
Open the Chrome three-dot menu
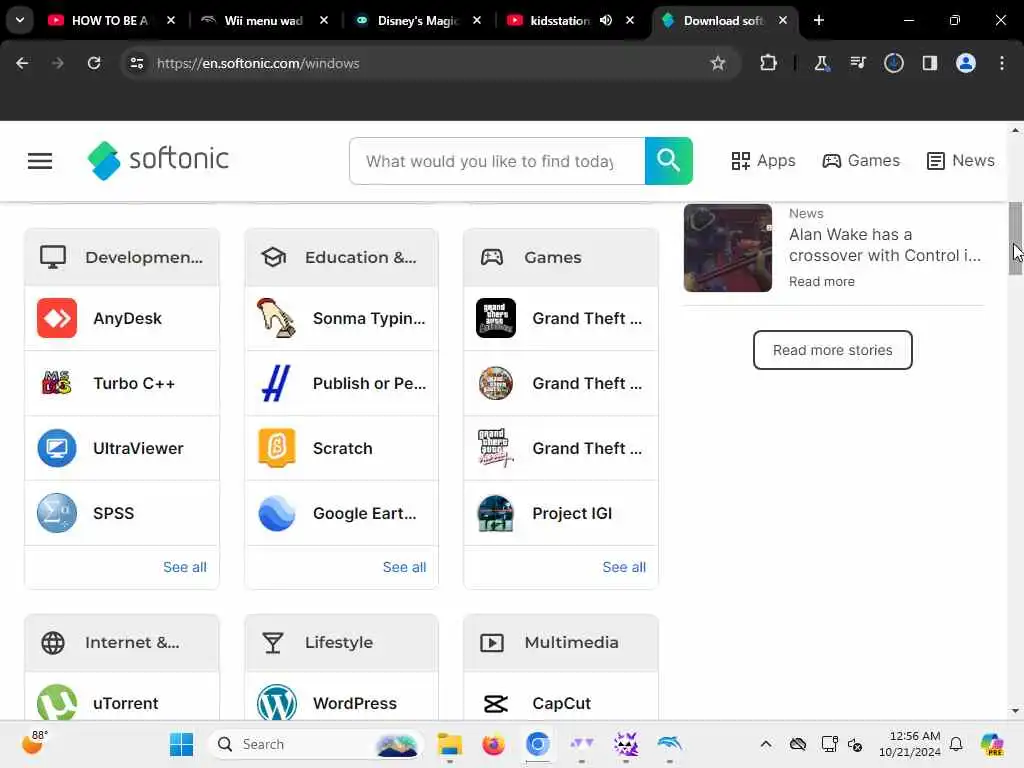(x=1002, y=63)
